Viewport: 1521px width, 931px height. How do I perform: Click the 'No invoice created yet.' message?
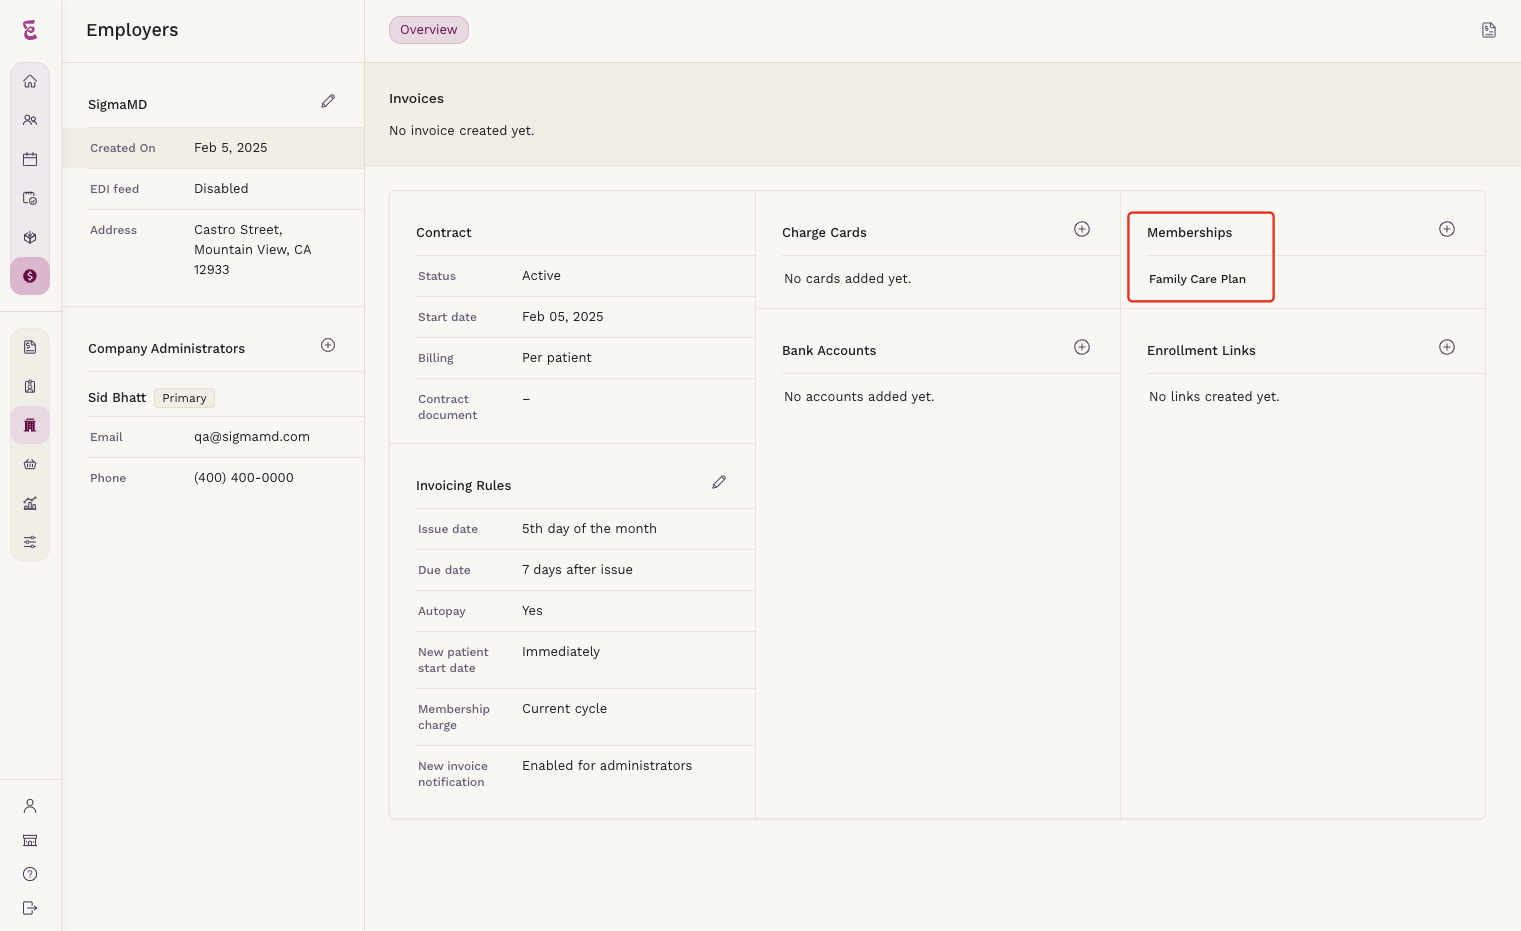[x=462, y=131]
